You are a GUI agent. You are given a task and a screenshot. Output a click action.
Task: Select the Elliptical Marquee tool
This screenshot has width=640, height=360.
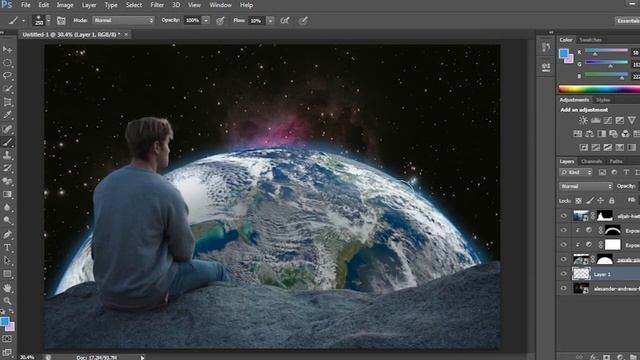click(7, 63)
